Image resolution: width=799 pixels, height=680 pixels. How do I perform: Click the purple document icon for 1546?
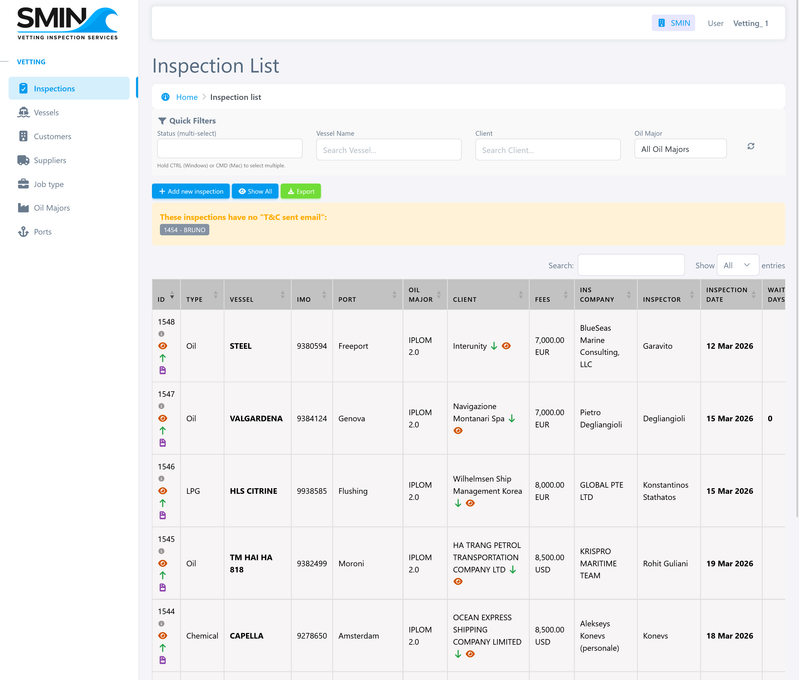163,515
